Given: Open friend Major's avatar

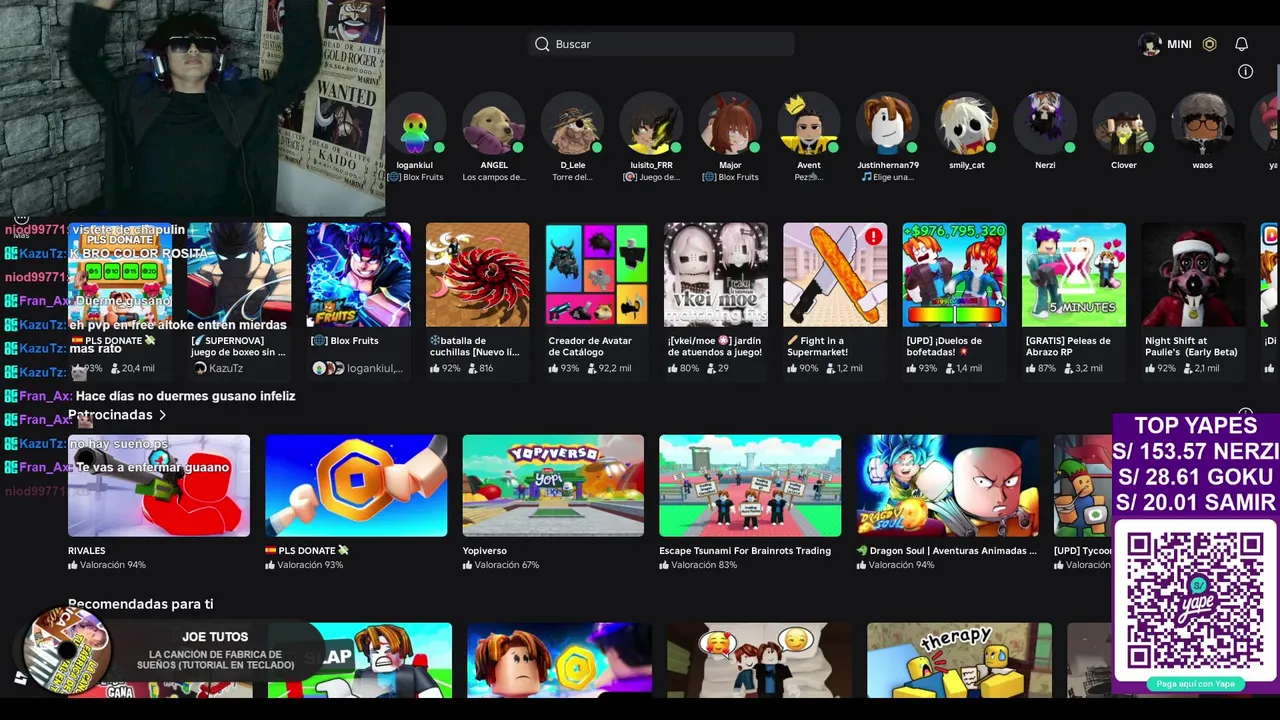Looking at the screenshot, I should pos(730,124).
